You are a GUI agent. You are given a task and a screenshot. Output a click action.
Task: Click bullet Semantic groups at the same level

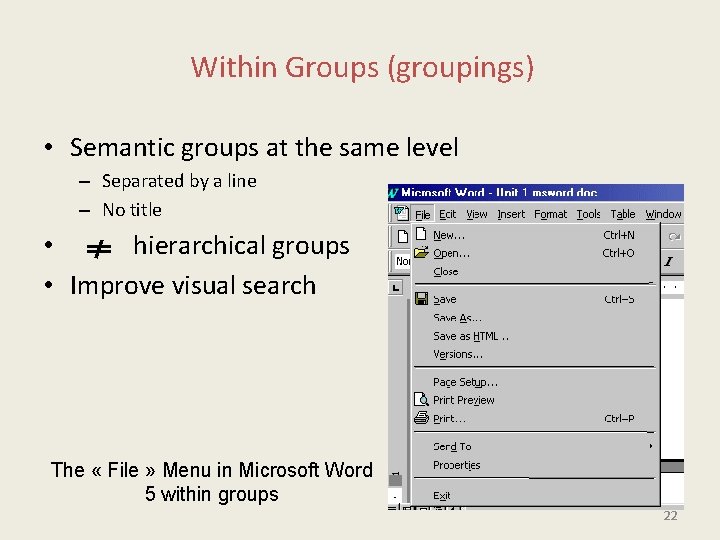pyautogui.click(x=264, y=148)
